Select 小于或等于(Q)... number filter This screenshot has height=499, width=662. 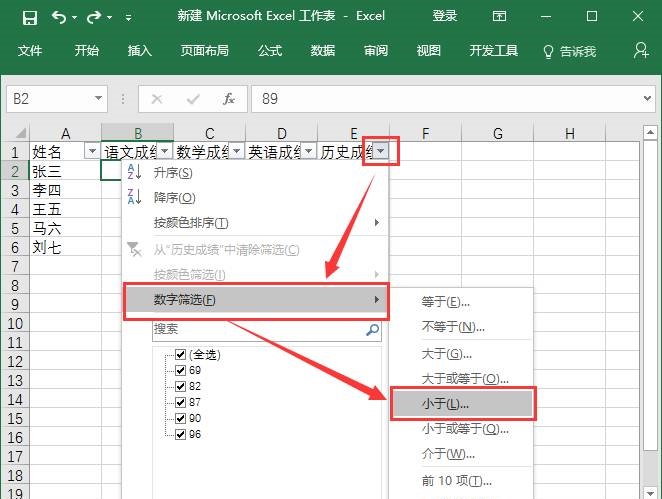coord(462,429)
